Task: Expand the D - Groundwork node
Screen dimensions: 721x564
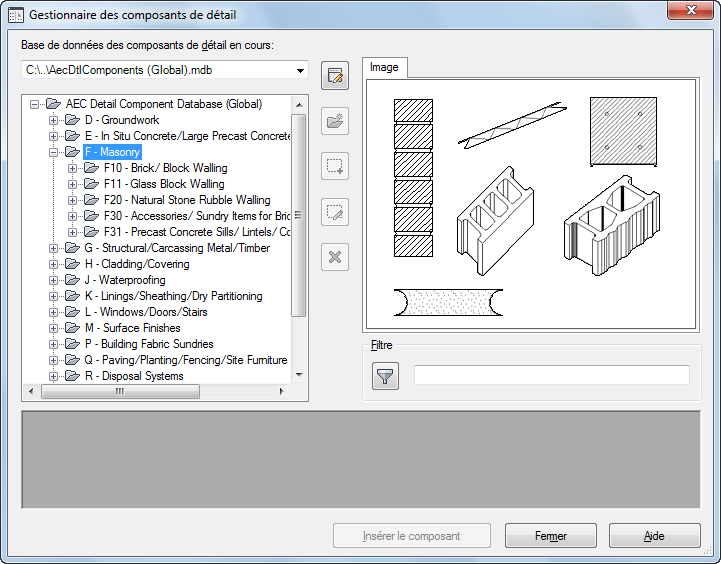Action: (53, 120)
